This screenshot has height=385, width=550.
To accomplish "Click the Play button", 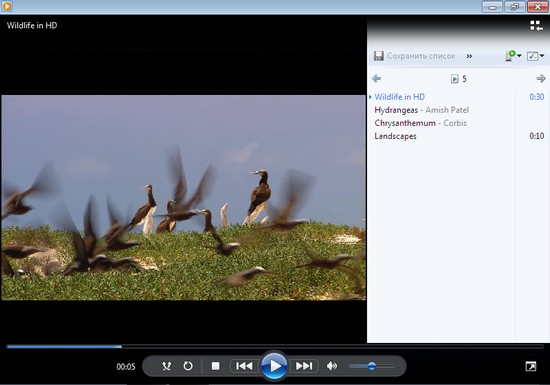I will pyautogui.click(x=275, y=366).
